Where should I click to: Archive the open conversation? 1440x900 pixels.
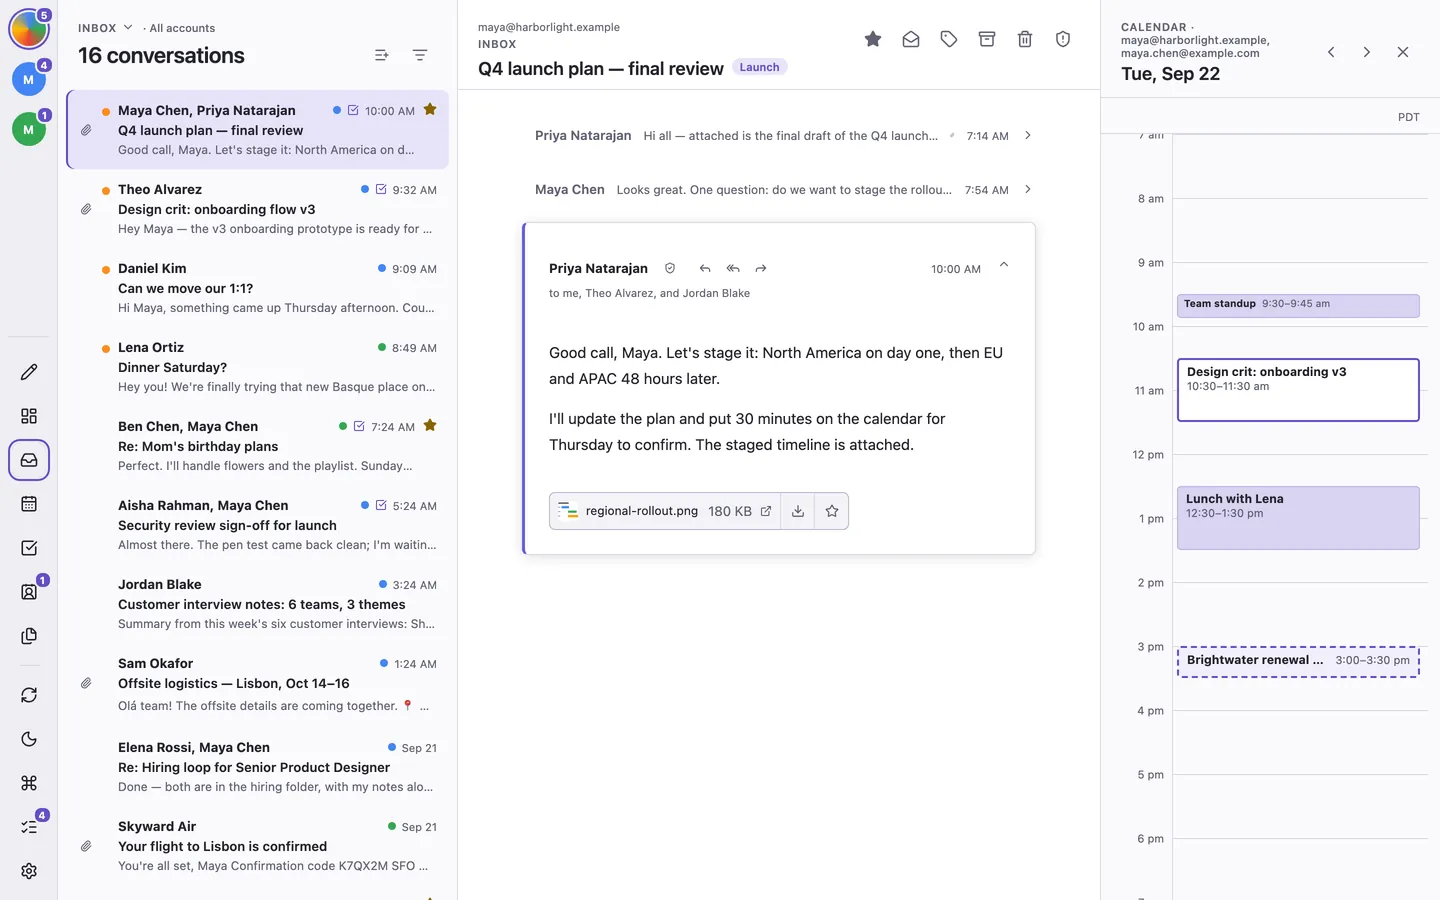[x=987, y=39]
